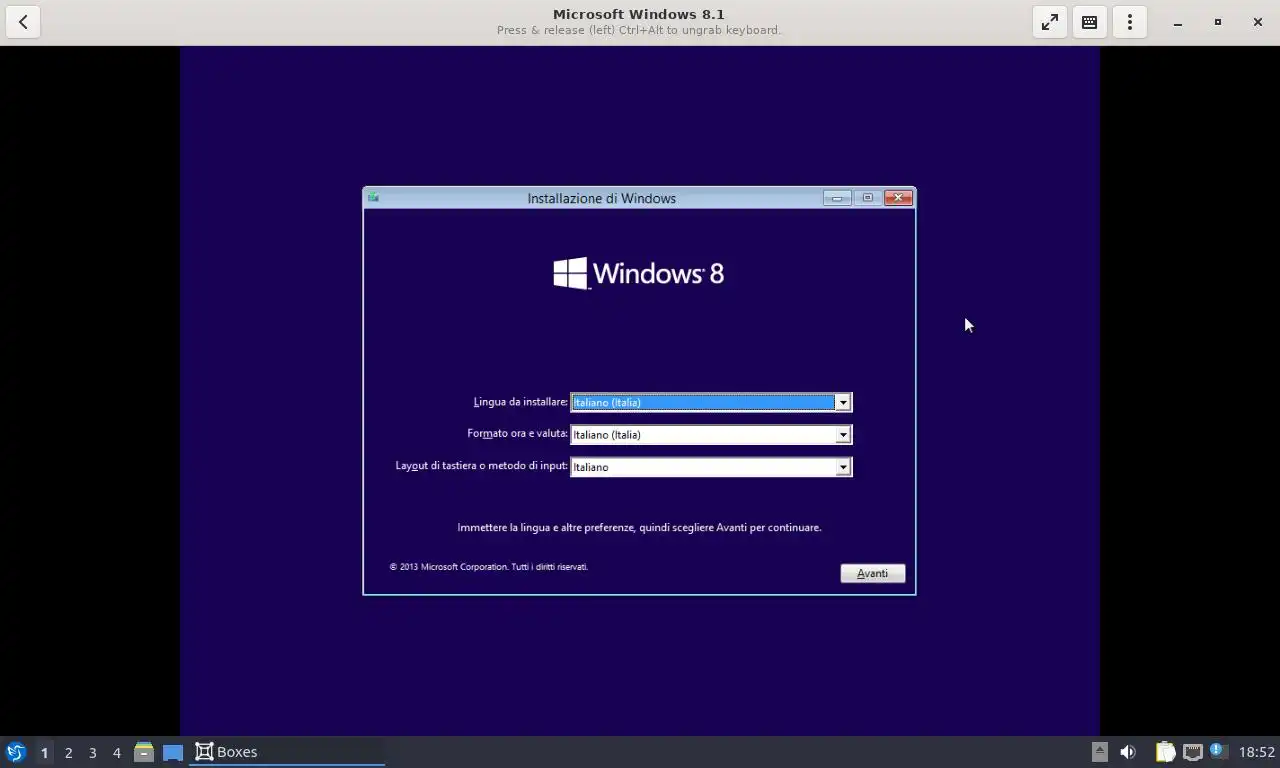The width and height of the screenshot is (1280, 768).
Task: Launch the file manager from the taskbar
Action: point(144,752)
